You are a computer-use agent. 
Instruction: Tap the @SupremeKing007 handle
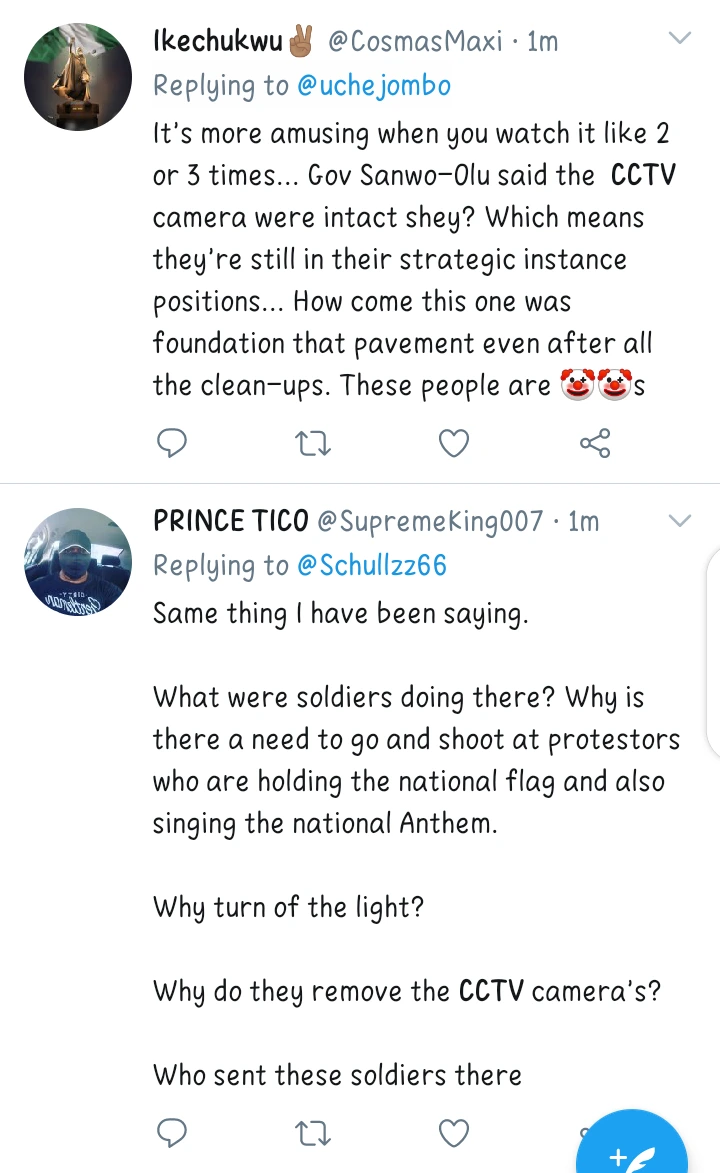[x=430, y=521]
